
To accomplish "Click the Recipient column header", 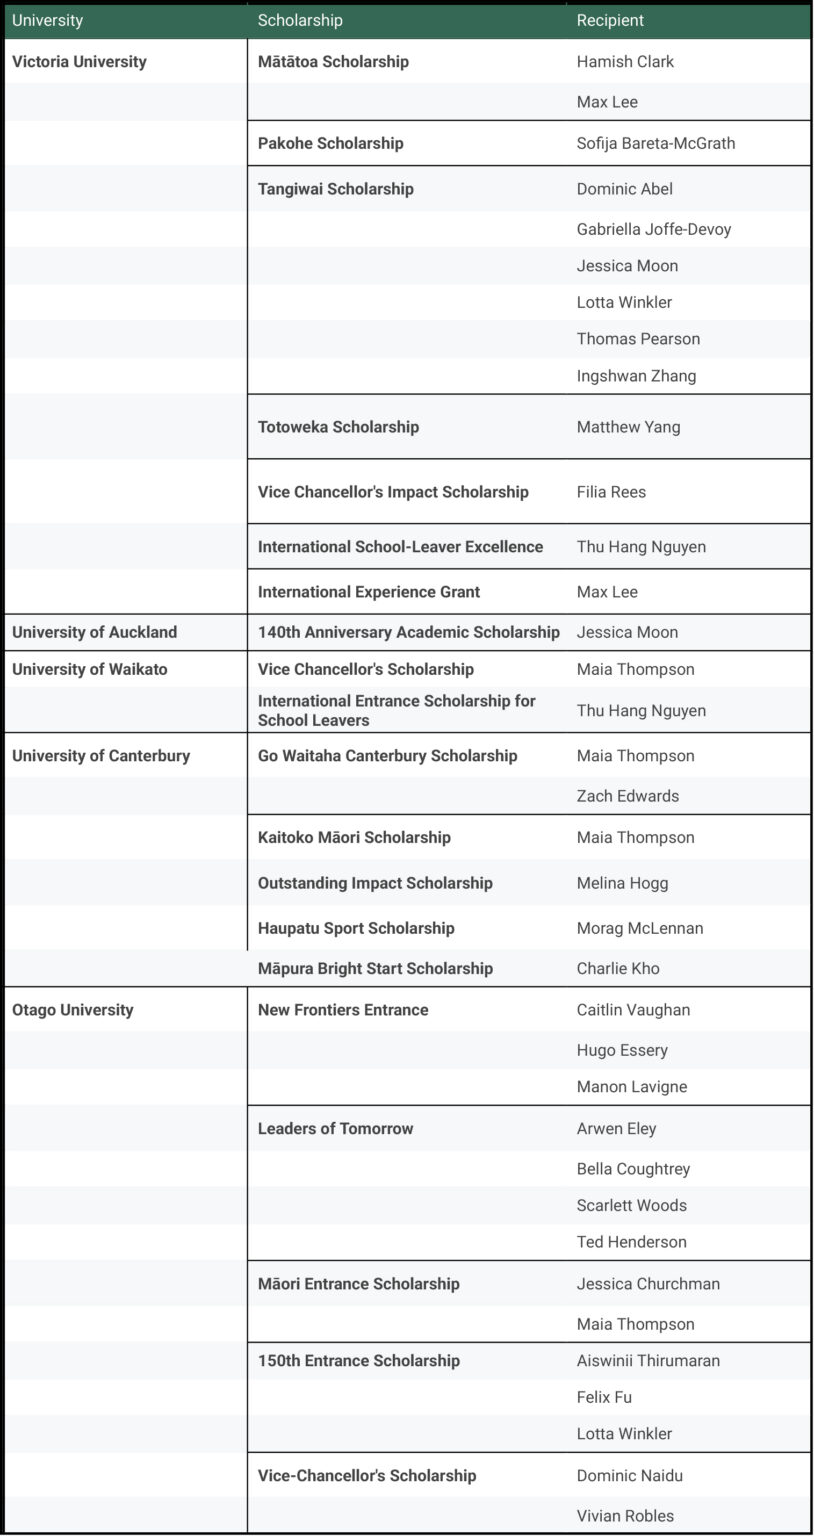I will 610,20.
